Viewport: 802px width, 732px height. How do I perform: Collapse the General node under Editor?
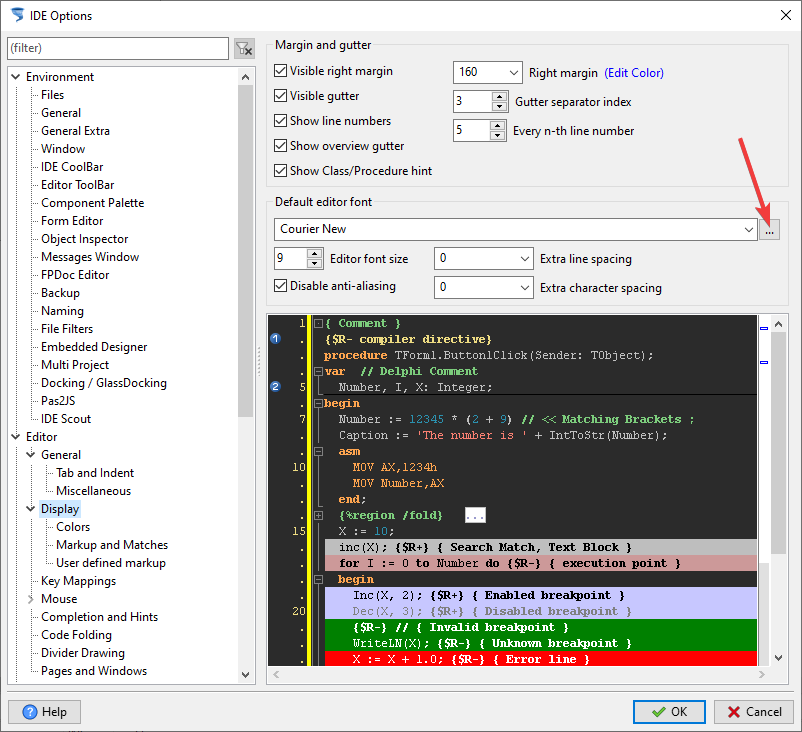[x=31, y=454]
